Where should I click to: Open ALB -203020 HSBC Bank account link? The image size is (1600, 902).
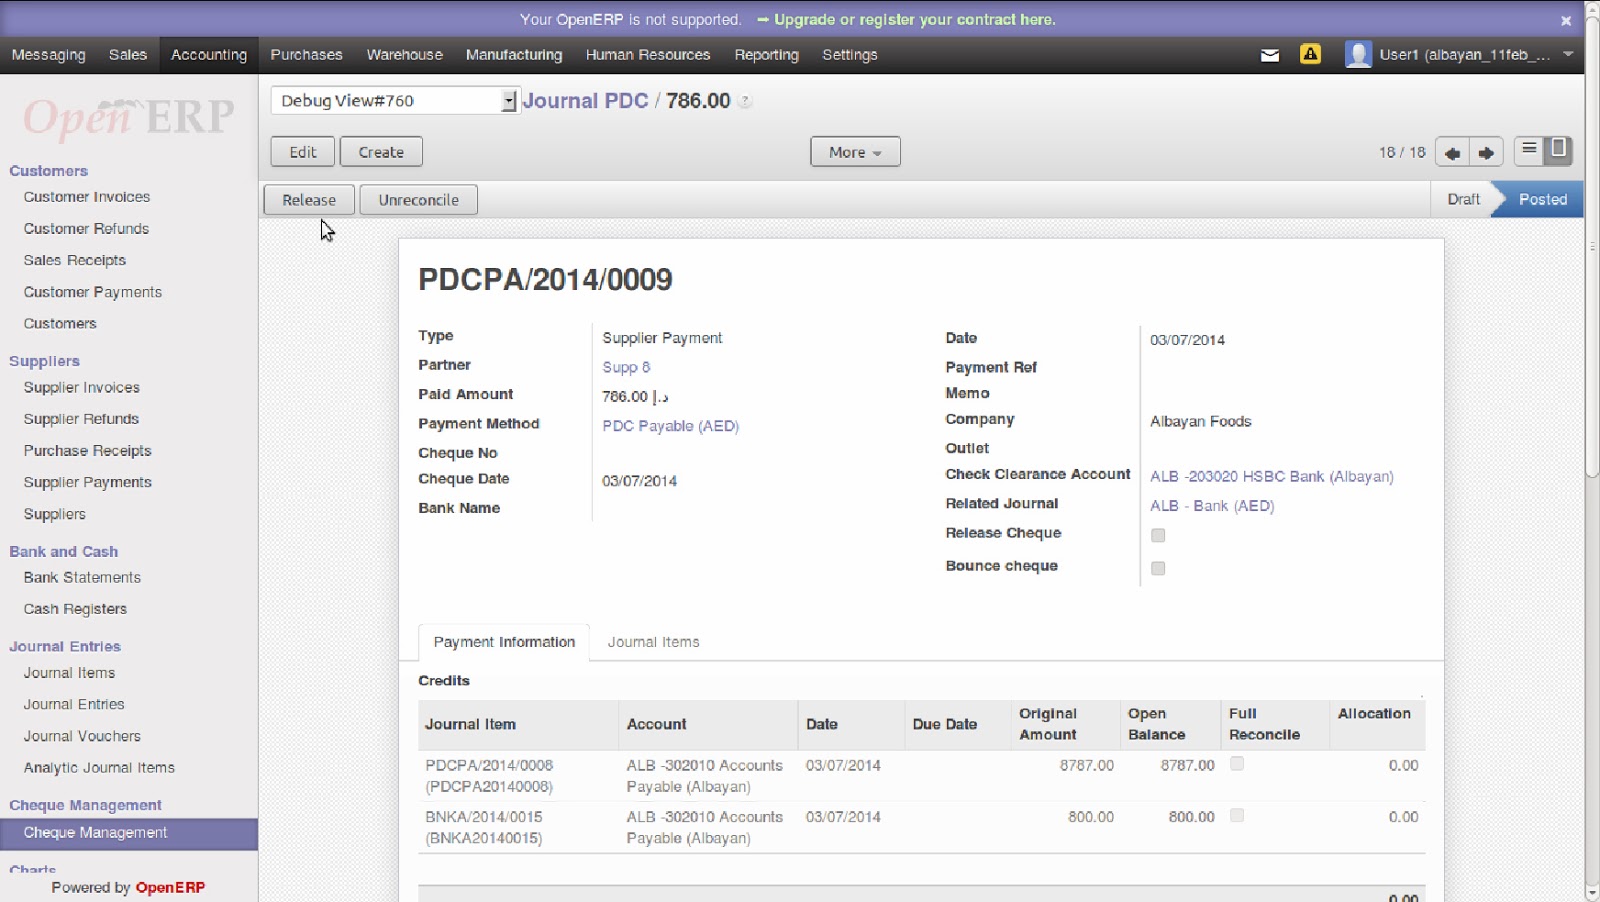pyautogui.click(x=1272, y=477)
